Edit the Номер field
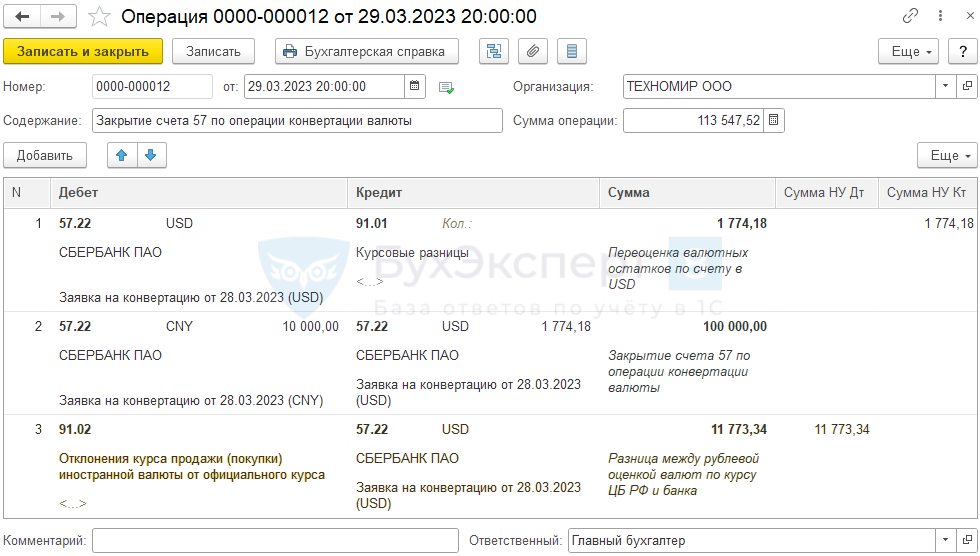Screen dimensions: 980x556 152,86
